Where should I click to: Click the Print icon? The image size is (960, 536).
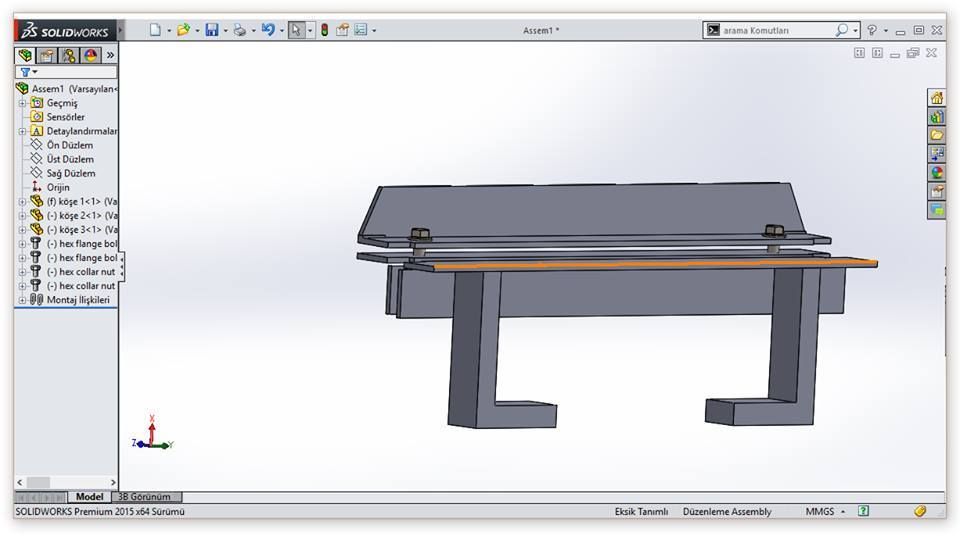240,30
